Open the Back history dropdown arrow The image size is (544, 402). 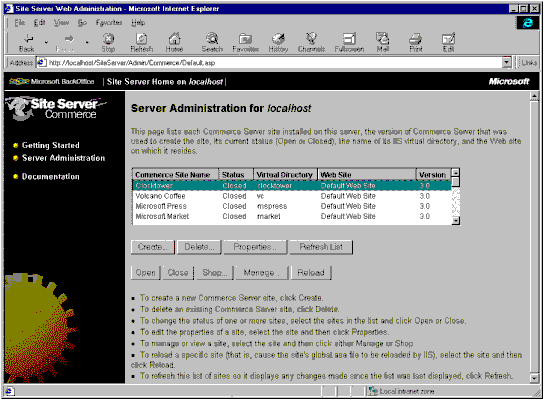click(x=46, y=43)
